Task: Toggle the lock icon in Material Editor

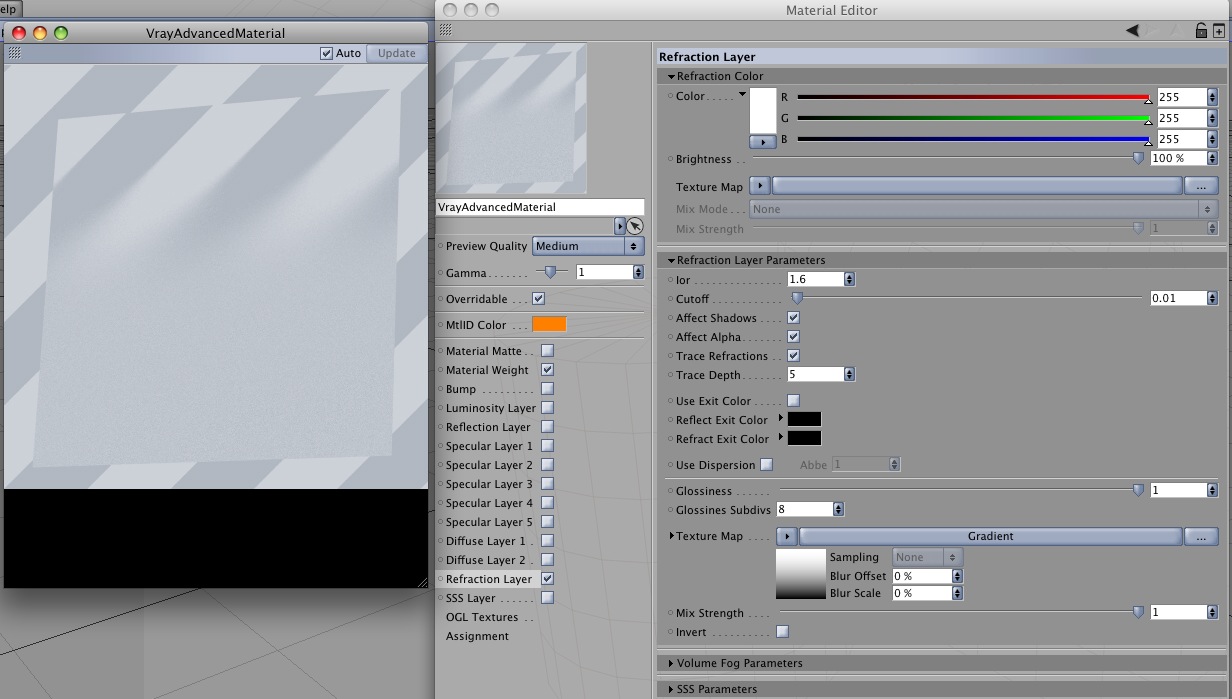Action: pos(1202,31)
